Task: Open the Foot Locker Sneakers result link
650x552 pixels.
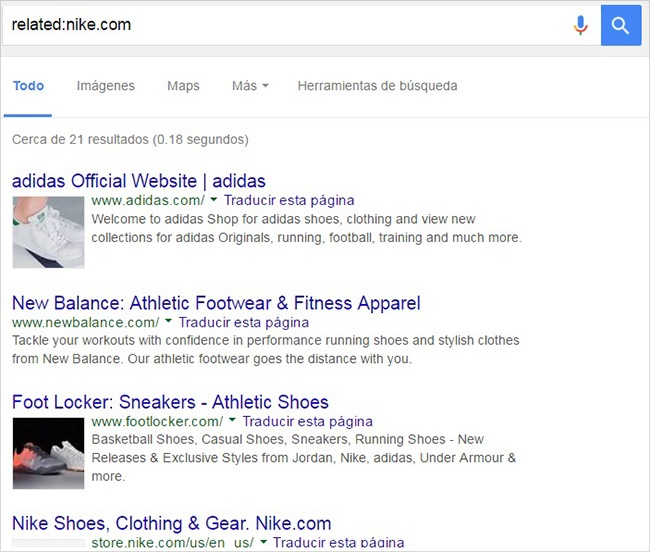Action: (170, 402)
